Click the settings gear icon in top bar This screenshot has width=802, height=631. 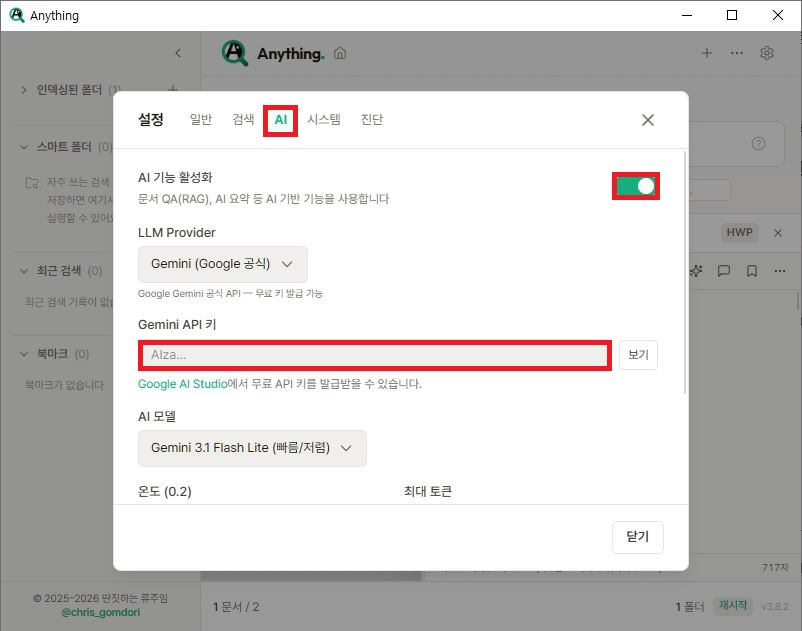pyautogui.click(x=766, y=53)
